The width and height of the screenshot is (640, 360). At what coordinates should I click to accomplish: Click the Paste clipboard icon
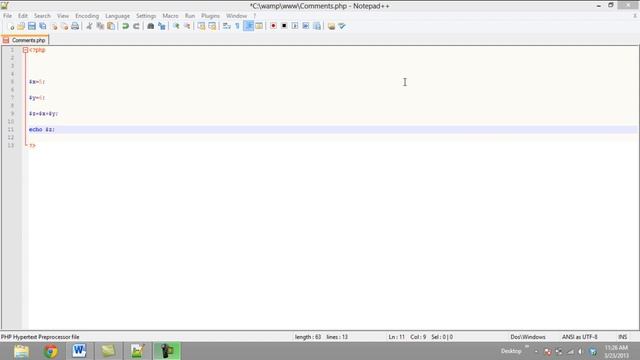tap(111, 26)
